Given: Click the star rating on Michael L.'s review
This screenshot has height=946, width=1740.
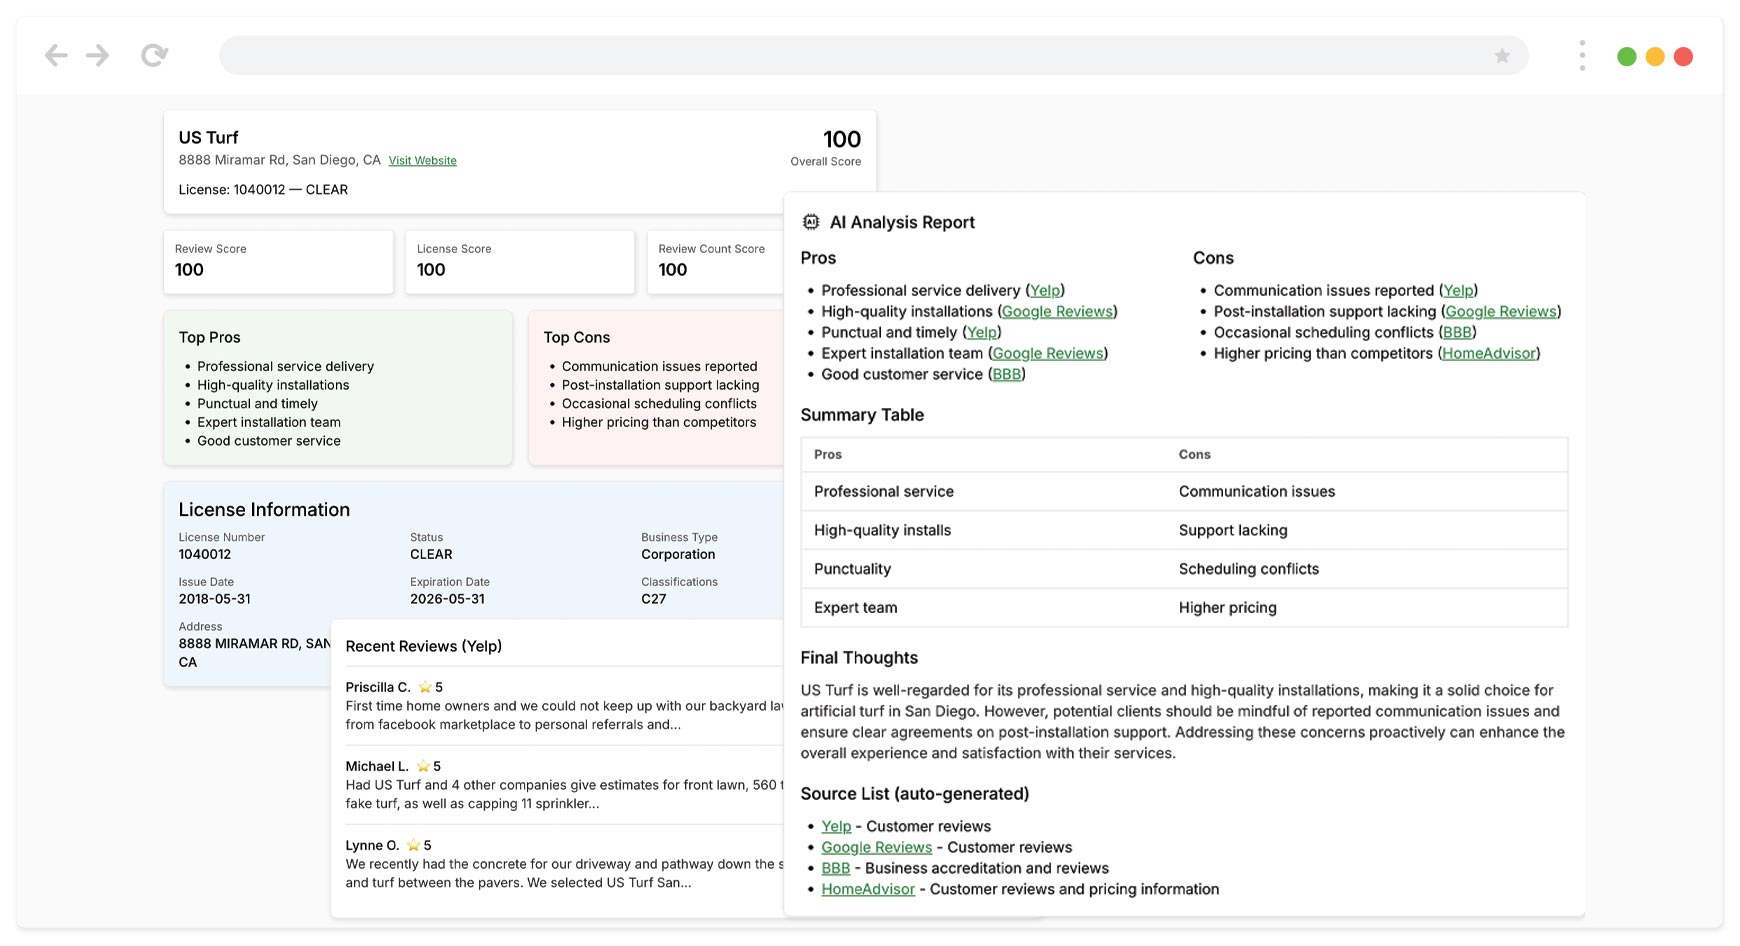Looking at the screenshot, I should click(422, 765).
